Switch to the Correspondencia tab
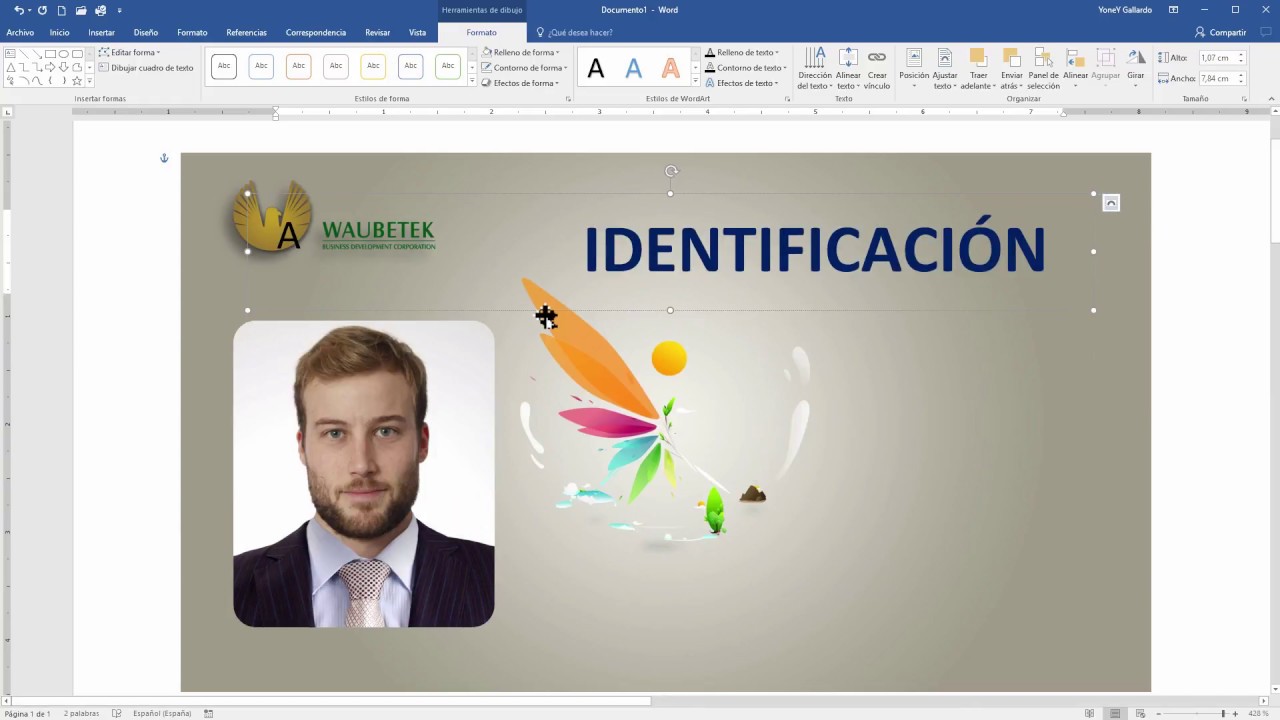 tap(316, 32)
